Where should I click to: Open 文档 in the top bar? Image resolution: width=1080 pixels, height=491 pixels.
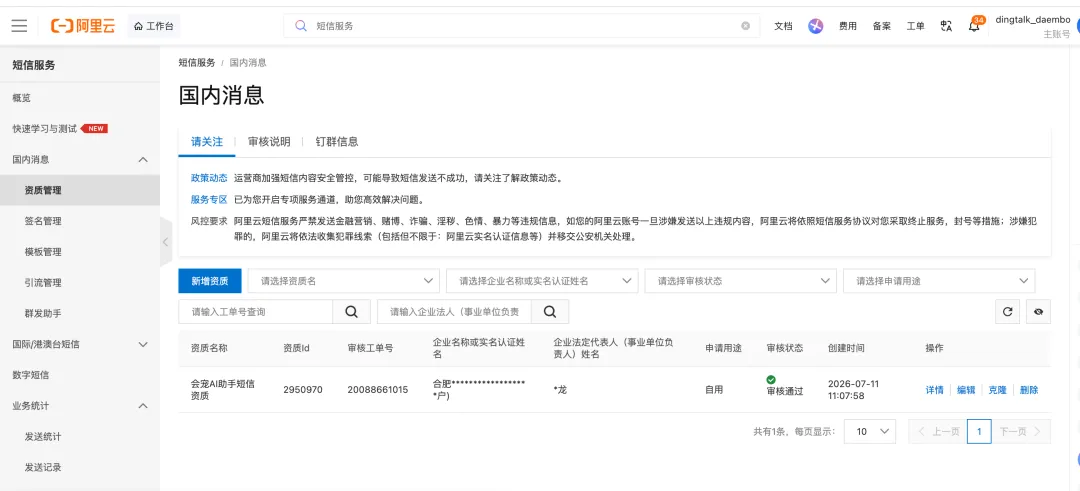pos(783,26)
